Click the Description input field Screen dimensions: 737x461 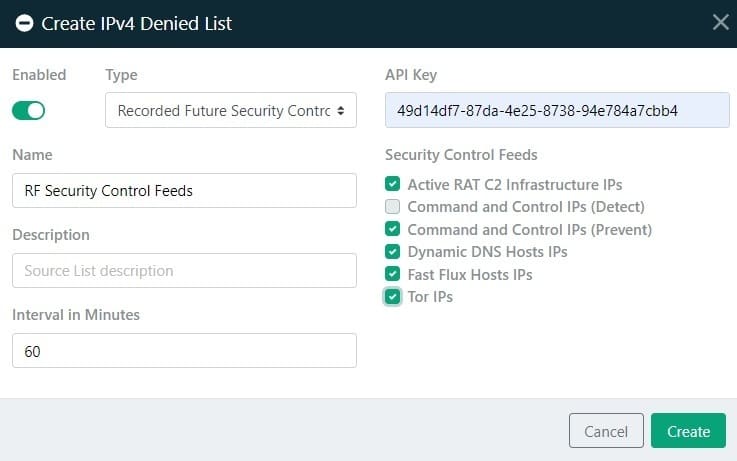tap(184, 271)
